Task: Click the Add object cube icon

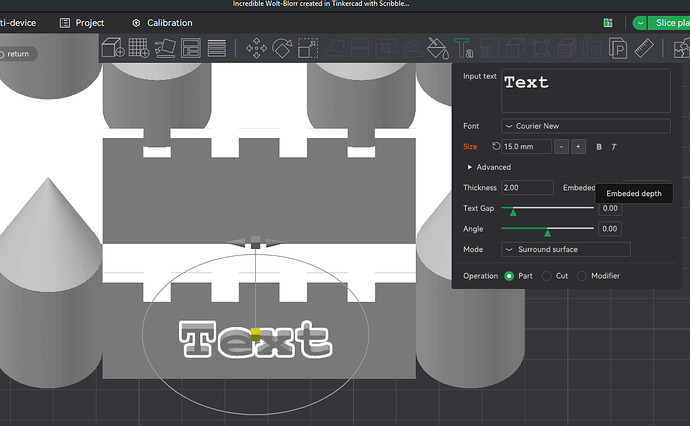Action: [113, 48]
